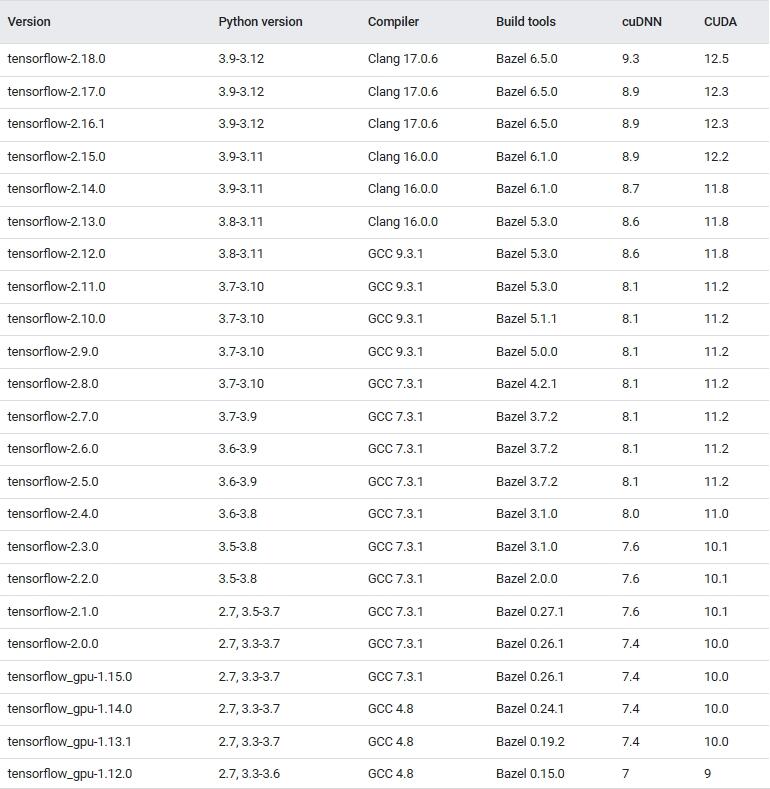Click the CUDA column header

720,21
